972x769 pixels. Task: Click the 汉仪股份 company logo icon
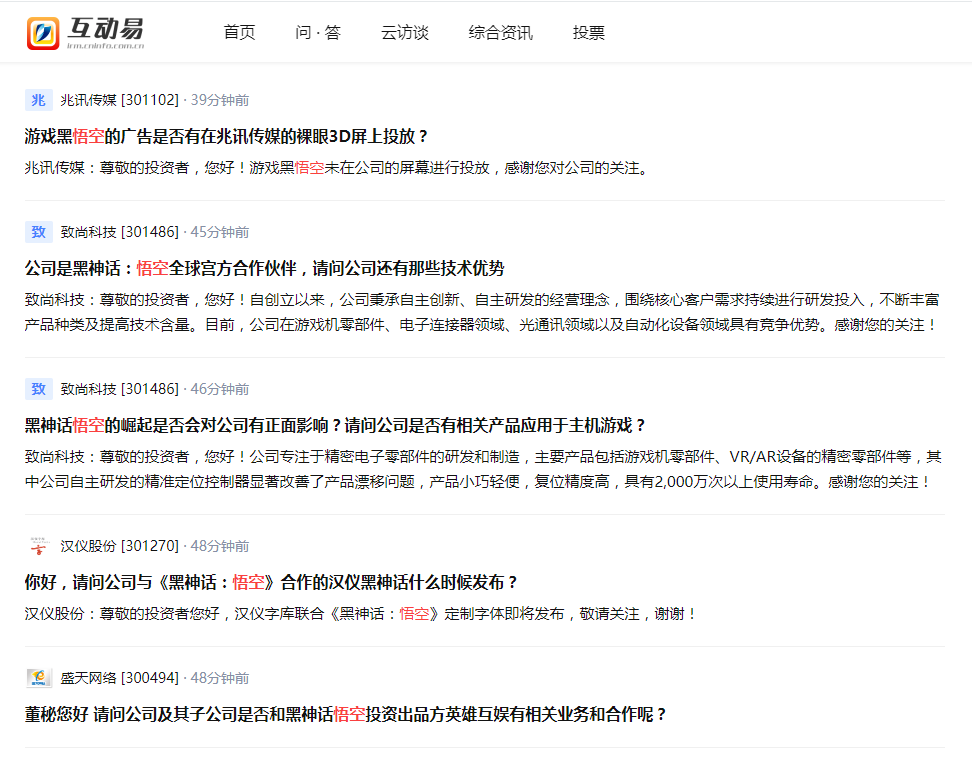pos(38,545)
